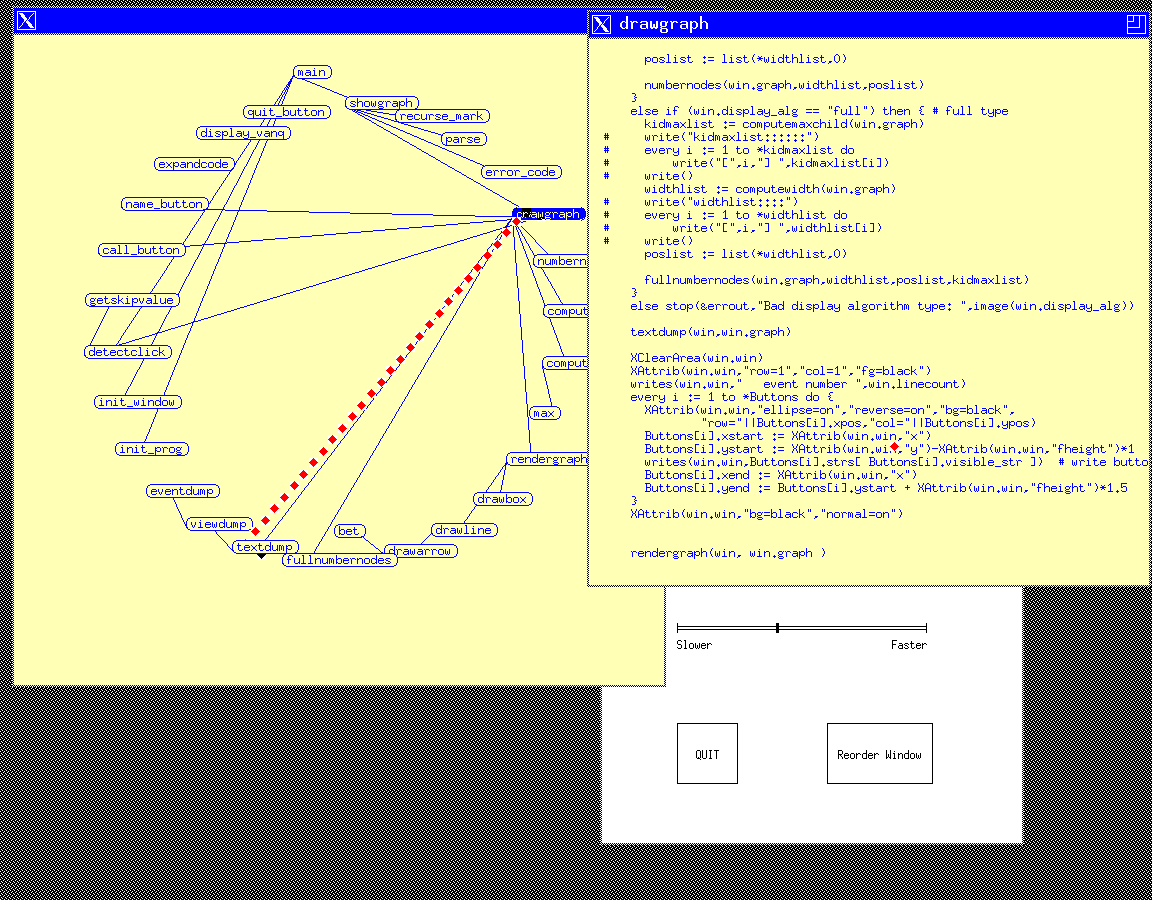Click the quit_button graph node
The height and width of the screenshot is (900, 1152).
[286, 112]
